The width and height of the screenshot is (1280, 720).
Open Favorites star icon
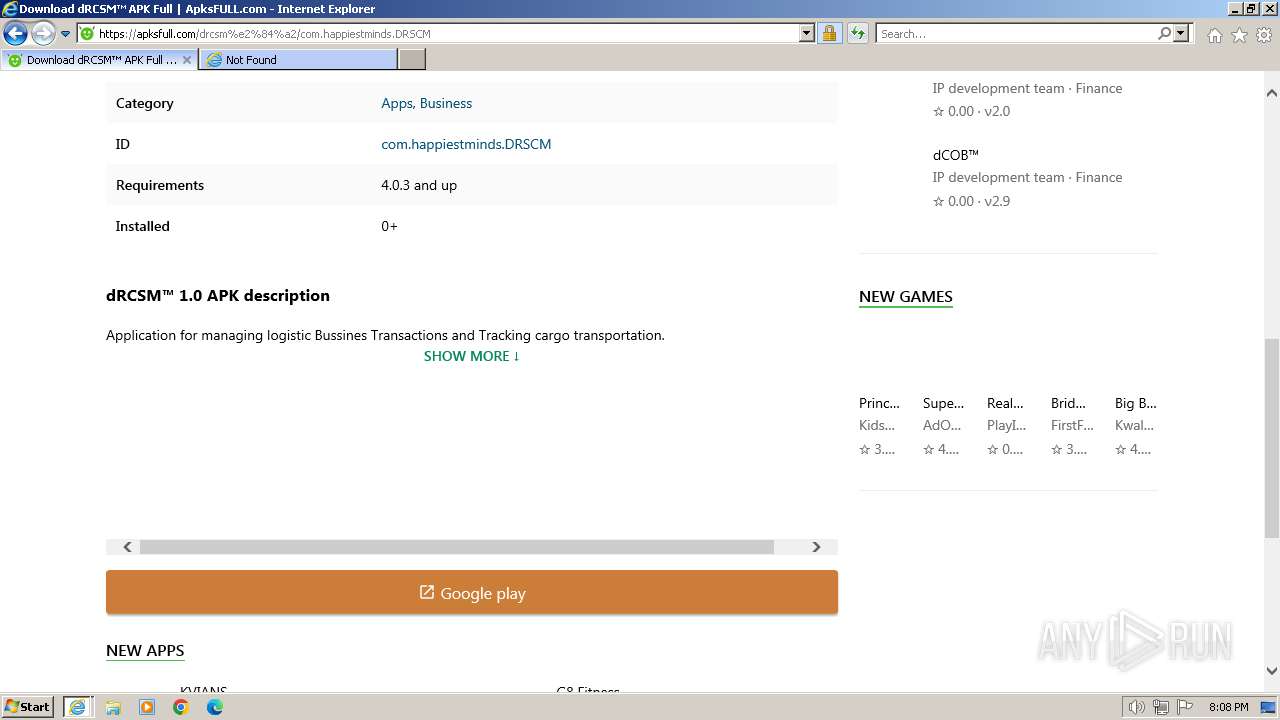1239,35
